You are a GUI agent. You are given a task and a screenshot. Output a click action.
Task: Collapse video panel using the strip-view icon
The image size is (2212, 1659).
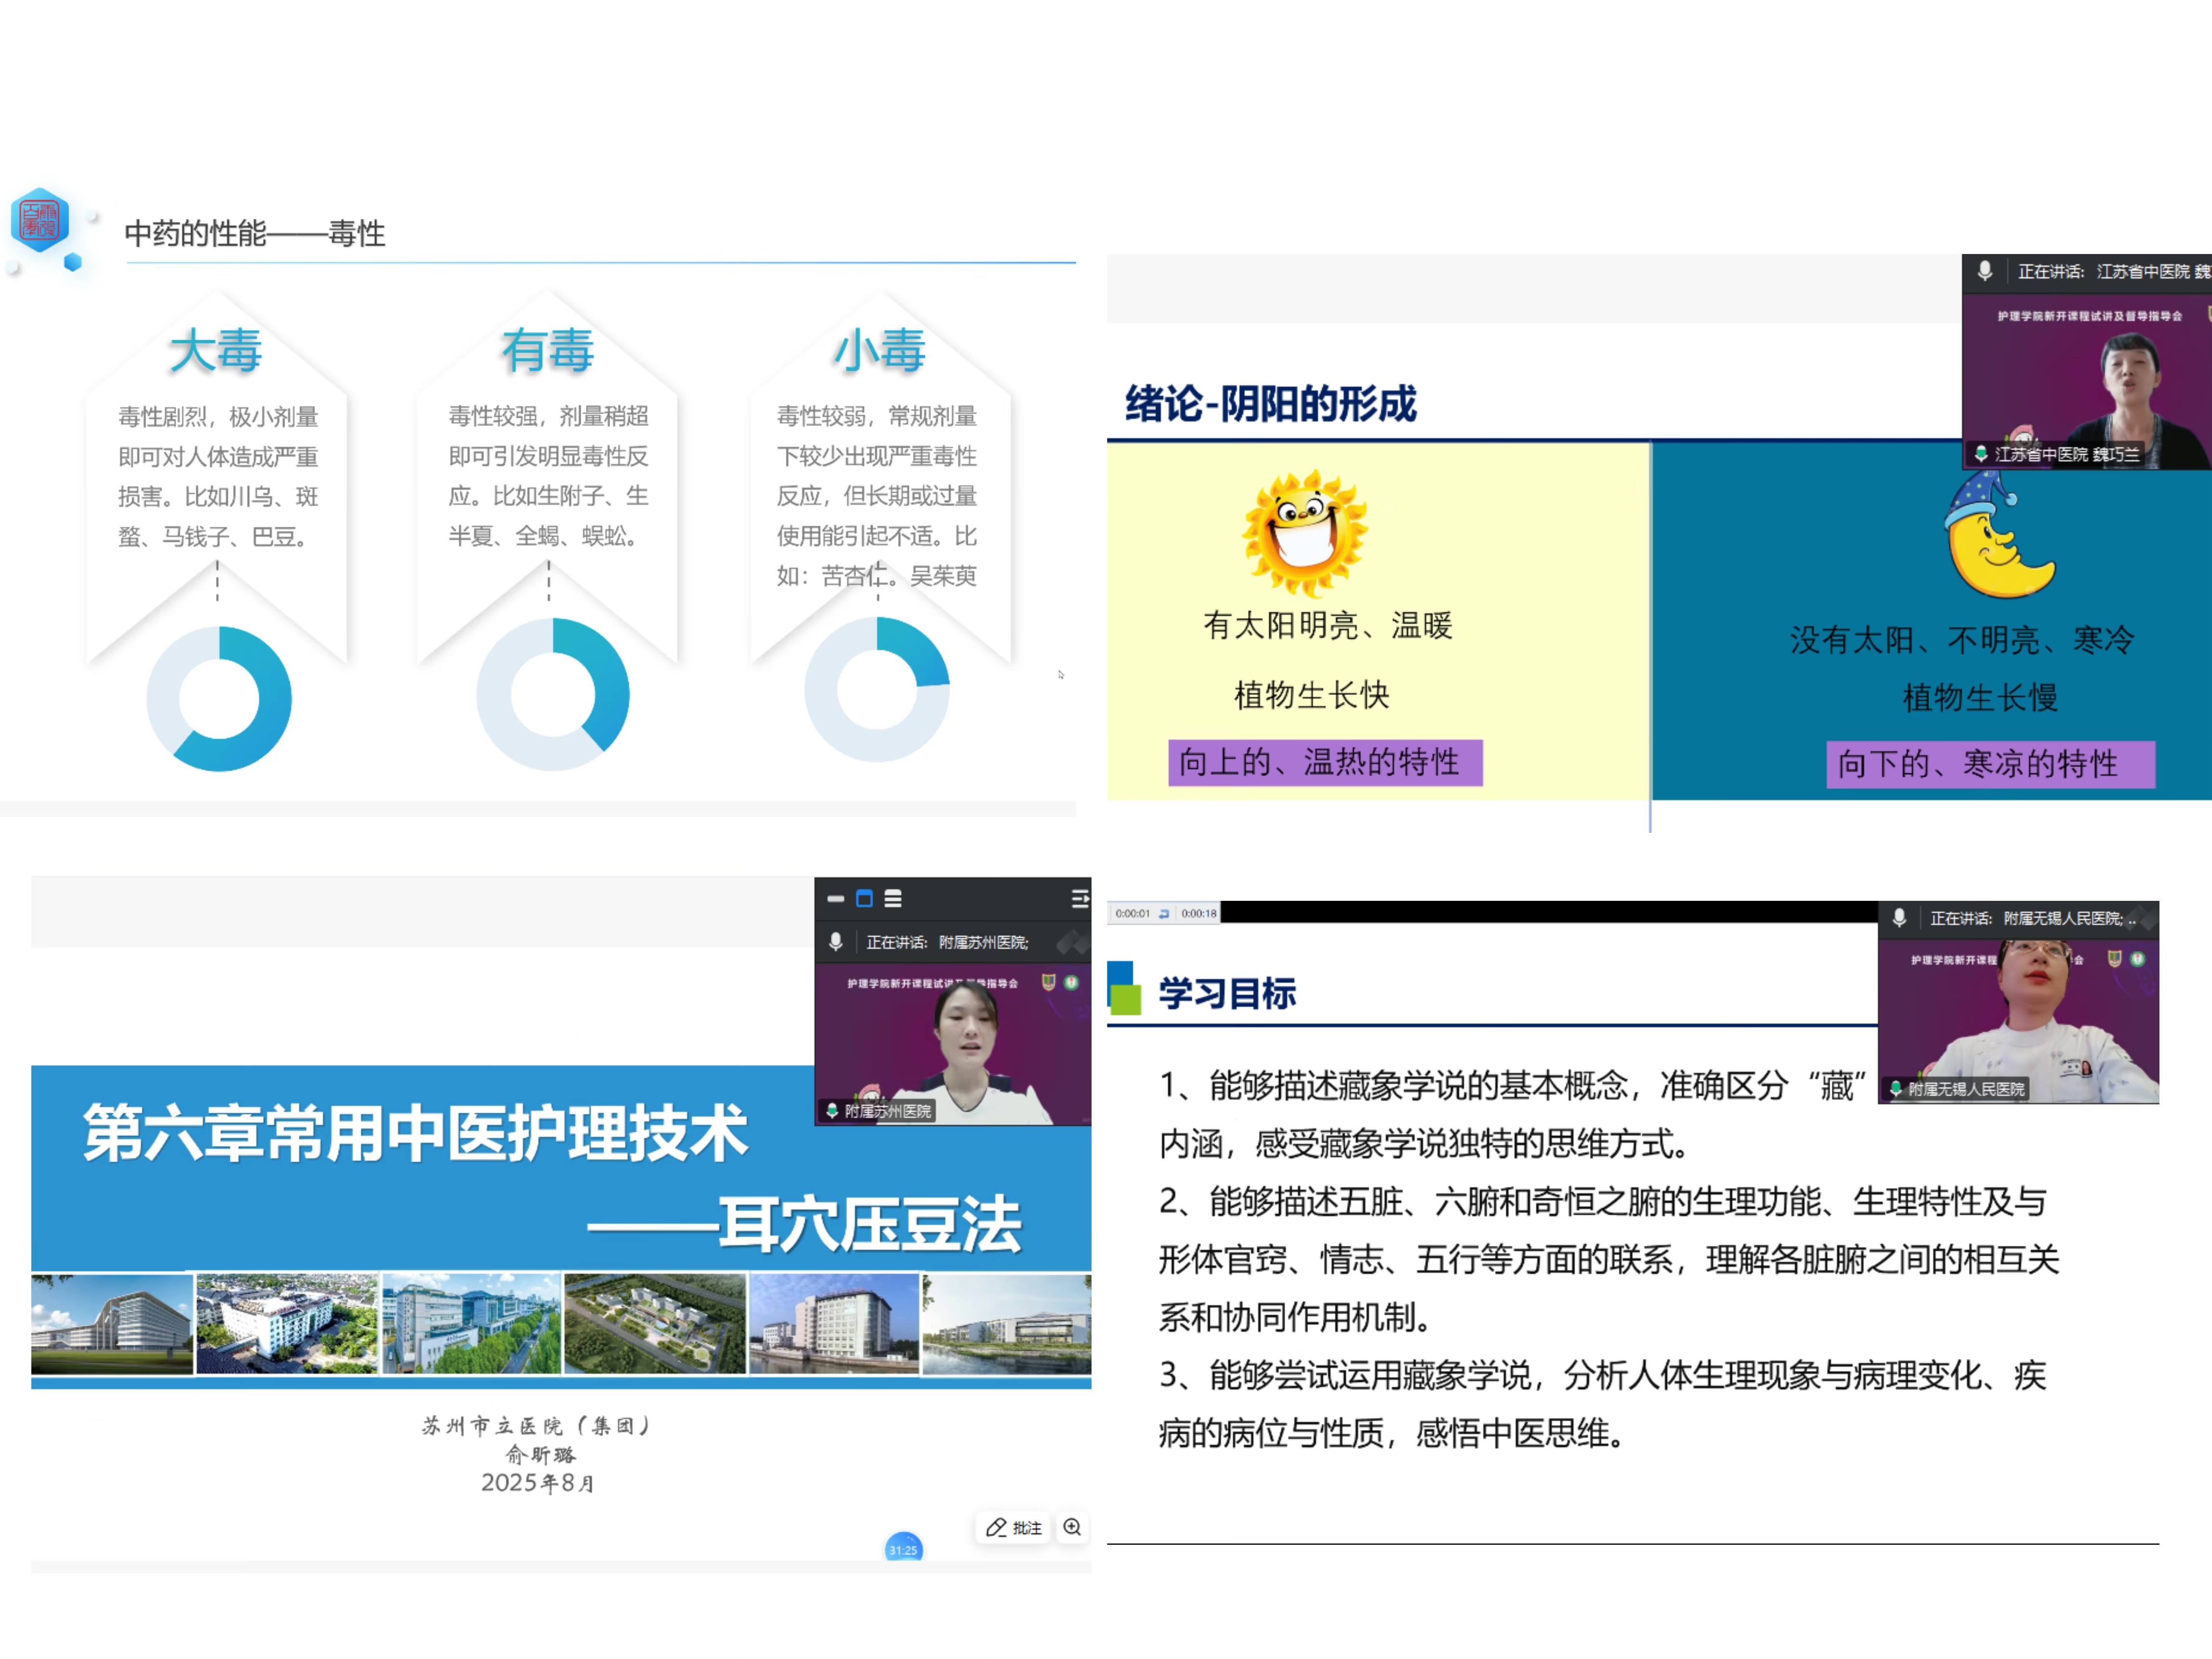point(836,898)
